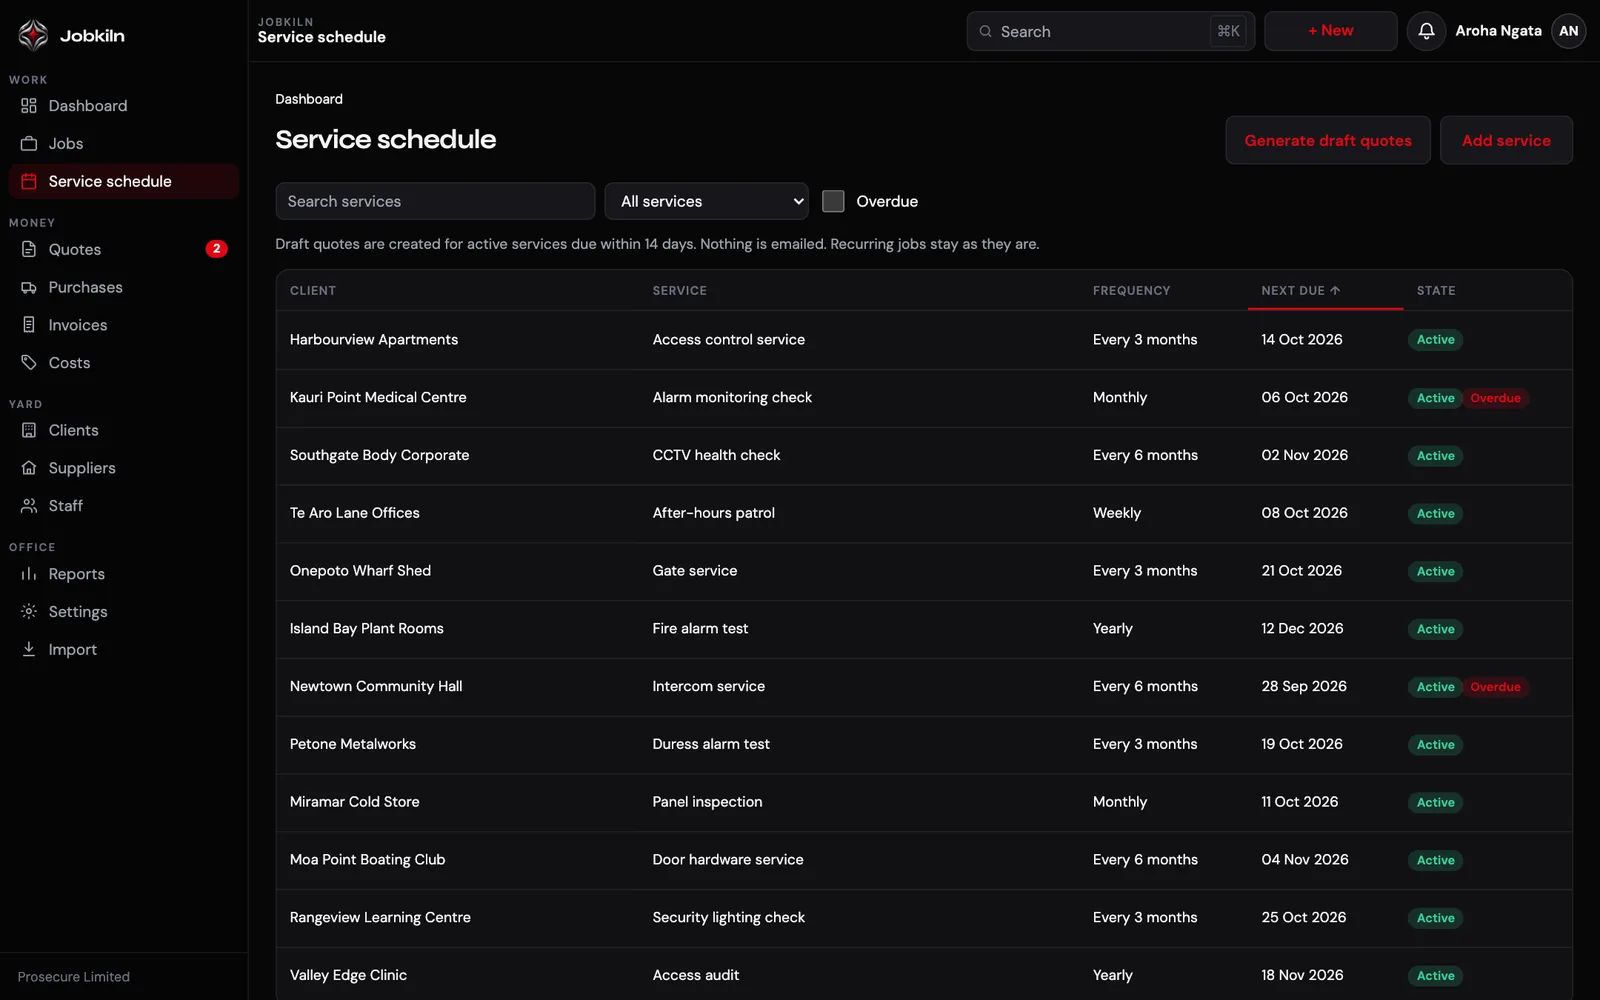Click the Fire alarm test service cell
1600x1000 pixels.
[x=700, y=629]
